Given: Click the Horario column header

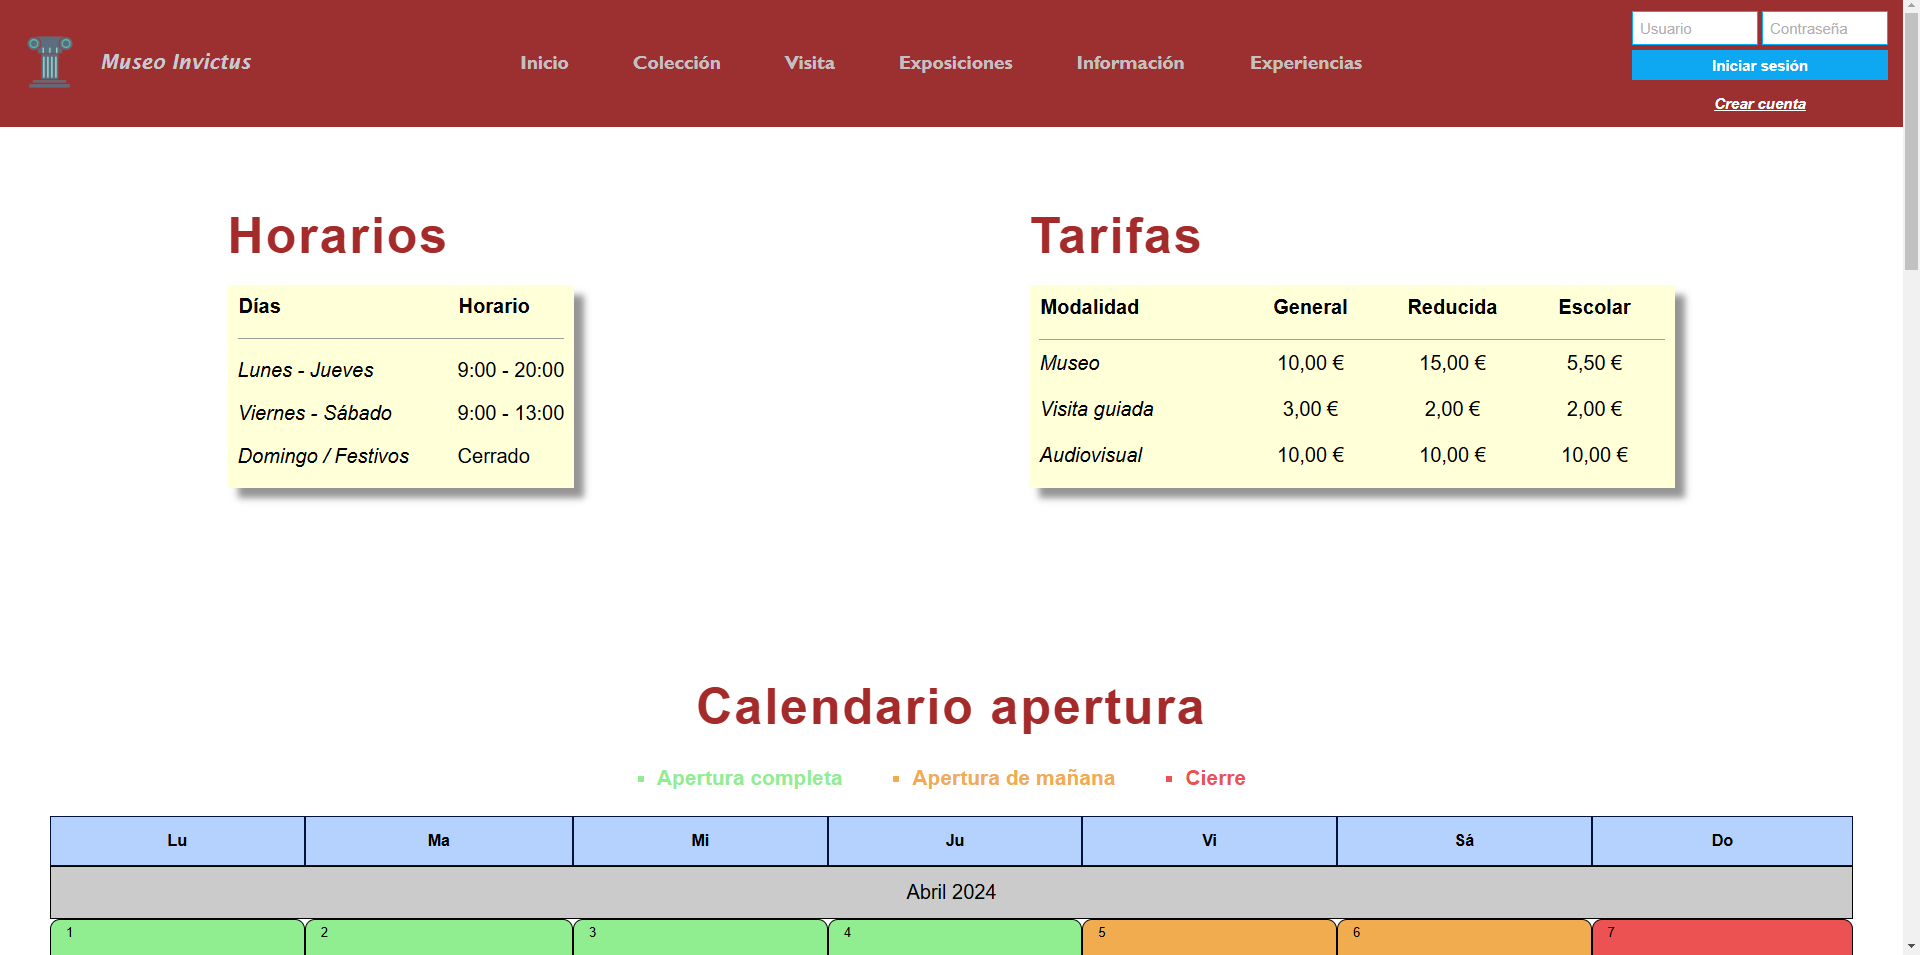Looking at the screenshot, I should click(x=494, y=306).
